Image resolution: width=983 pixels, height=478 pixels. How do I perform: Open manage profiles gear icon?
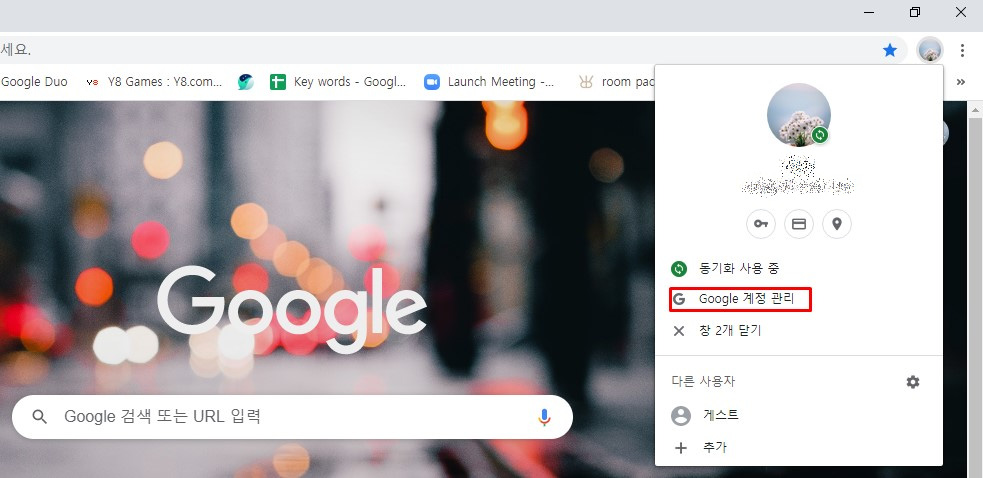[913, 381]
